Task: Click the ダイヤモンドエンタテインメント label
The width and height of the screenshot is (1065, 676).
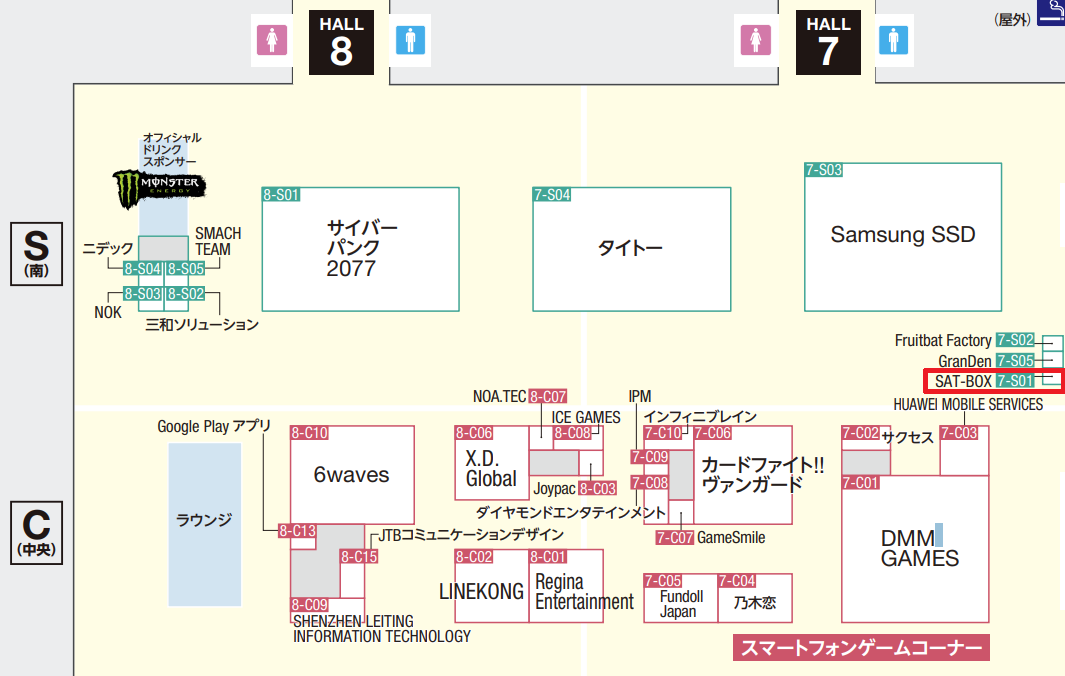Action: click(571, 512)
